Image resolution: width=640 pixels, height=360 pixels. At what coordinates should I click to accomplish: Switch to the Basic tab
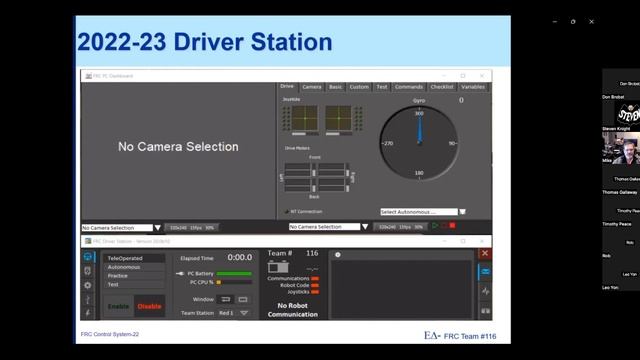click(336, 87)
